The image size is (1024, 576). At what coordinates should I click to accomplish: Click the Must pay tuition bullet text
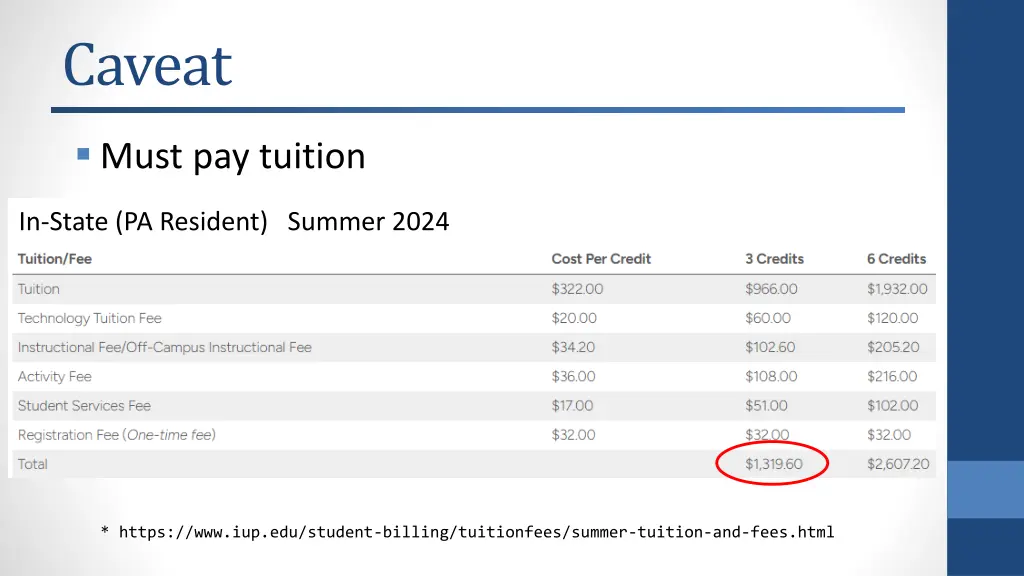(232, 156)
